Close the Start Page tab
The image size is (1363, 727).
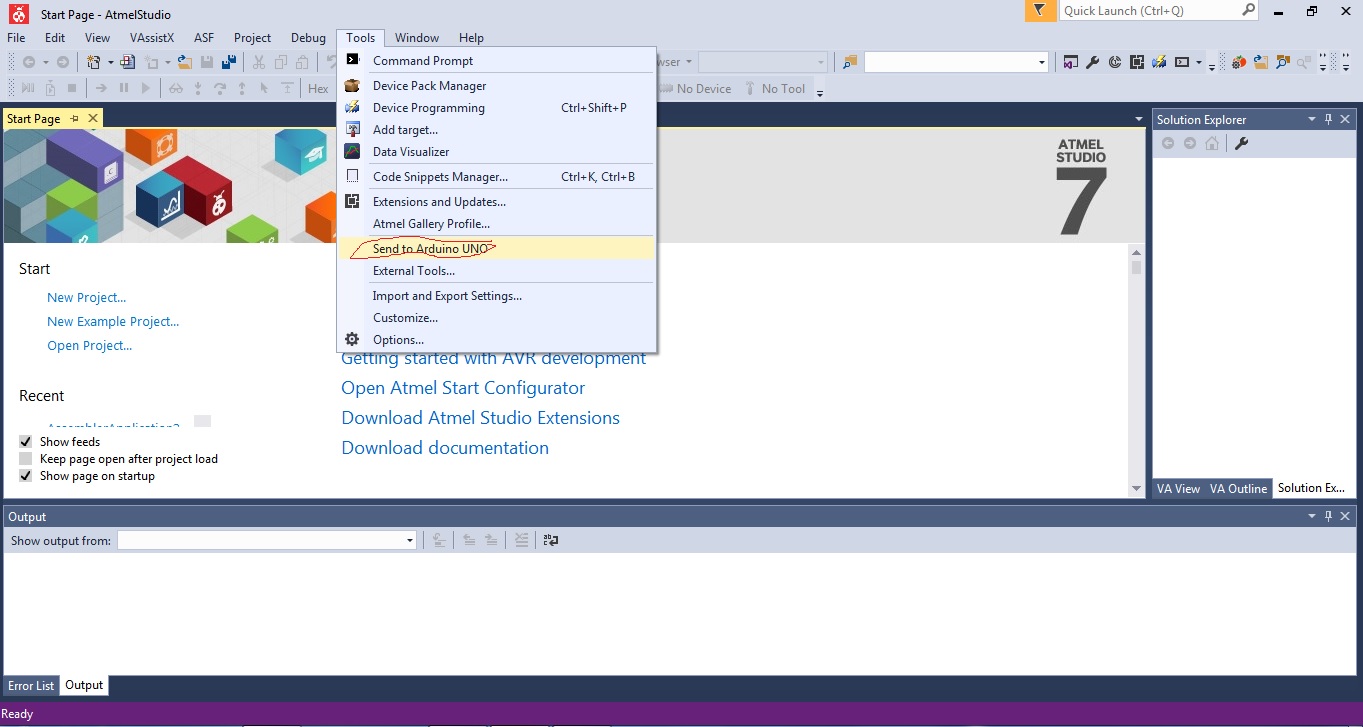93,118
